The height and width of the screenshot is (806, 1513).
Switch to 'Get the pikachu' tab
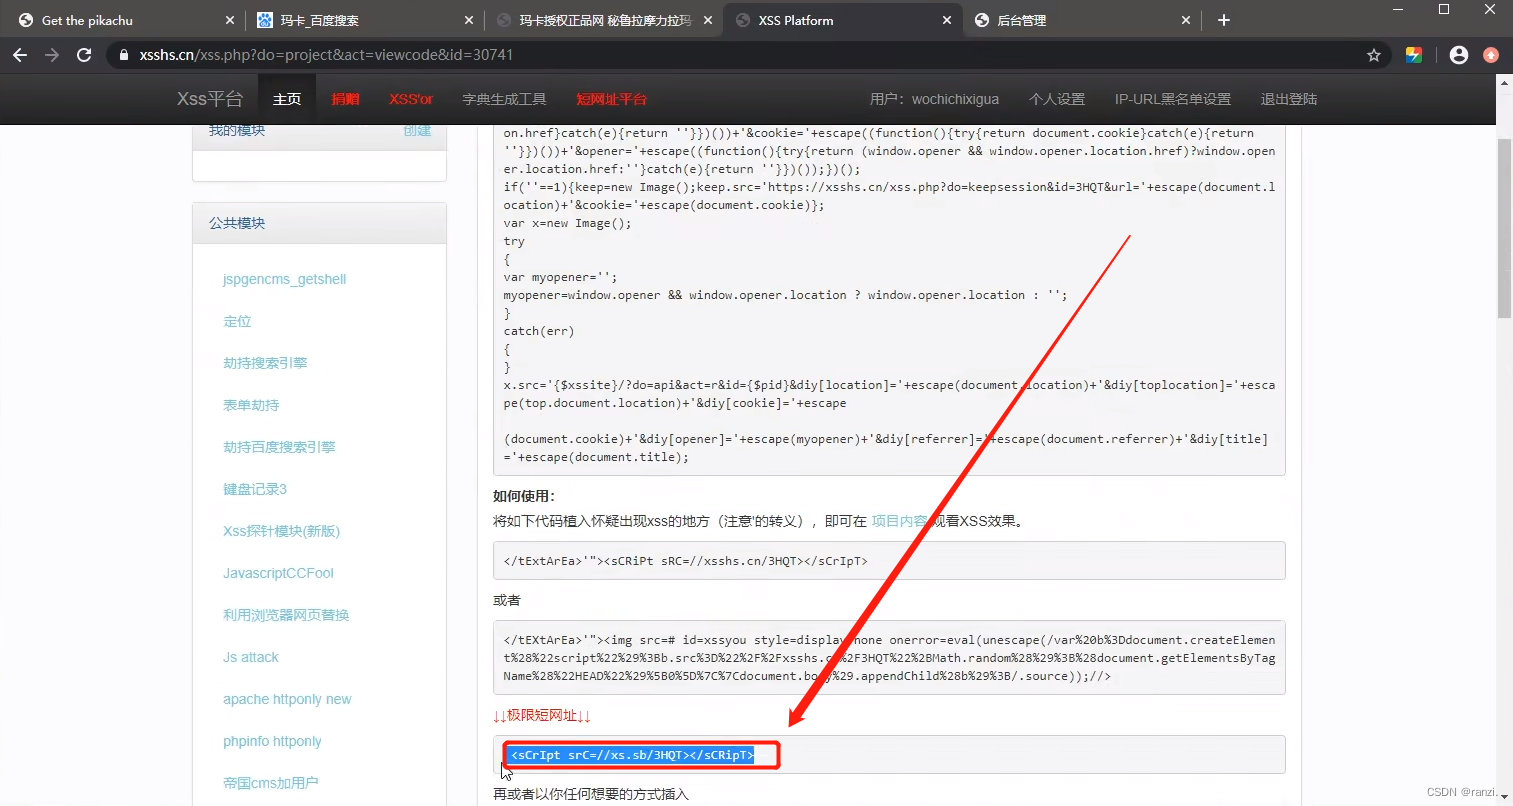125,20
